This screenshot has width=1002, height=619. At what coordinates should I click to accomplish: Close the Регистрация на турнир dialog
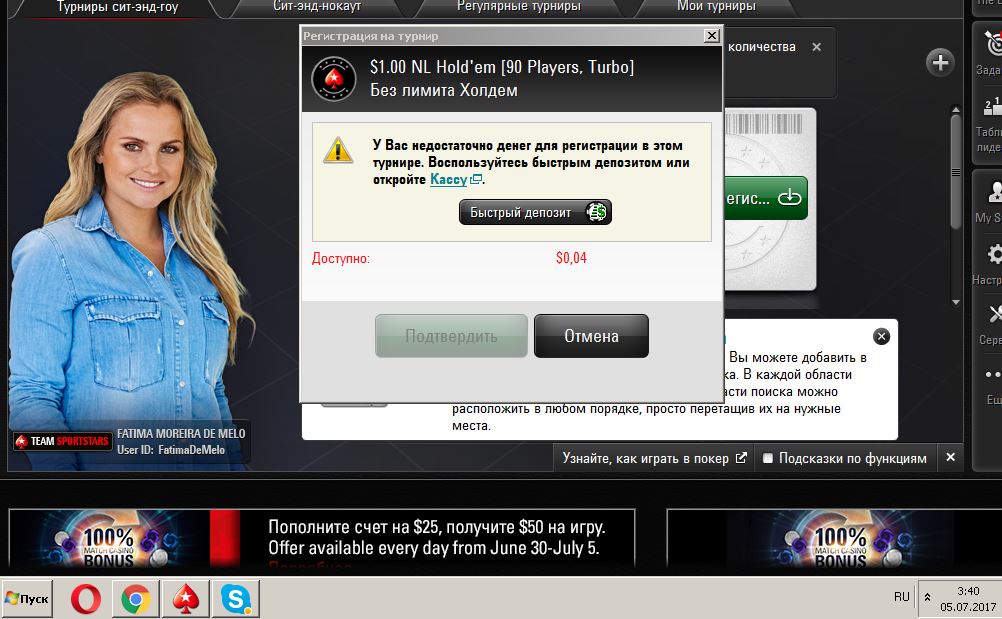coord(711,36)
